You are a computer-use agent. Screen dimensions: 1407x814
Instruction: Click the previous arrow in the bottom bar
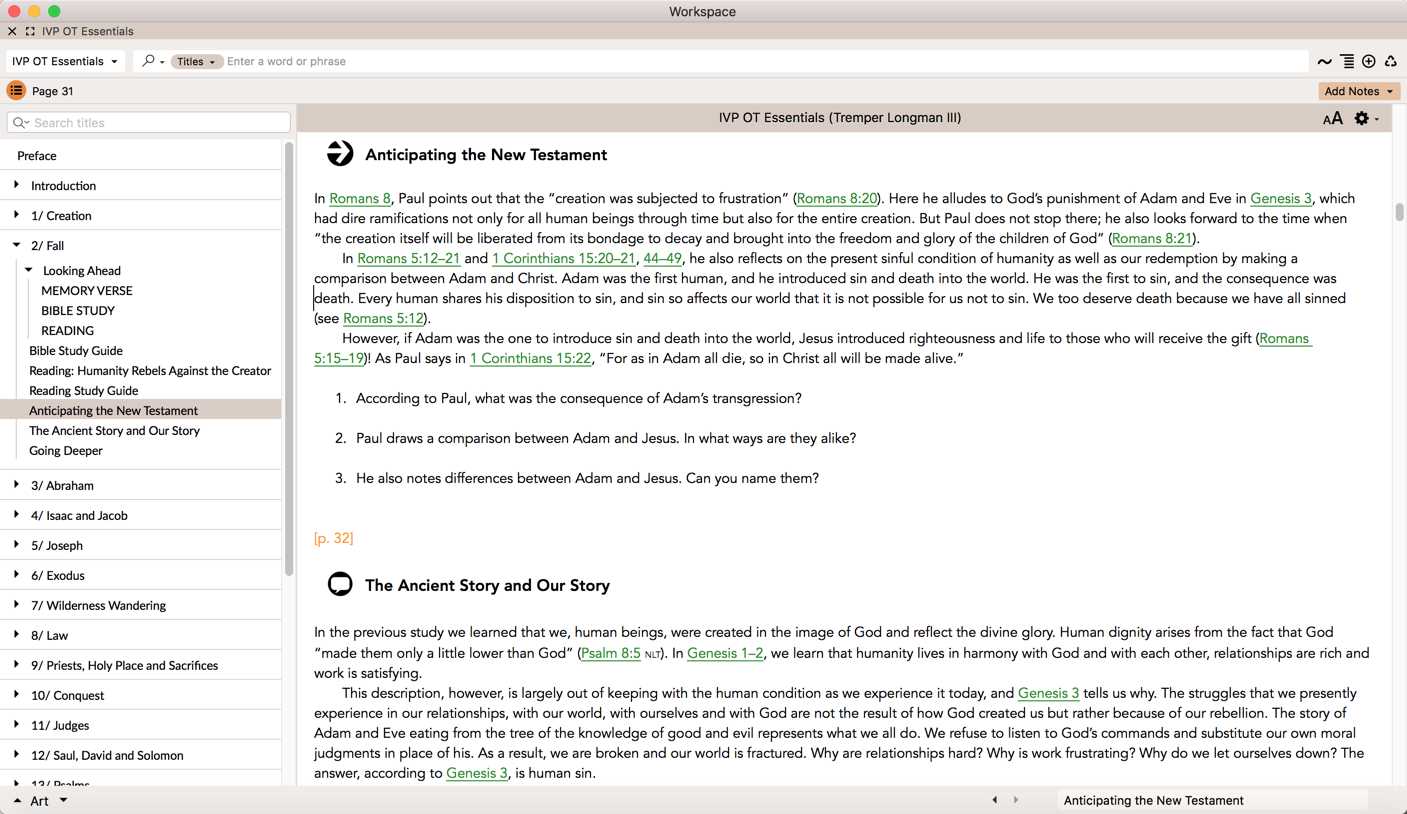coord(995,800)
